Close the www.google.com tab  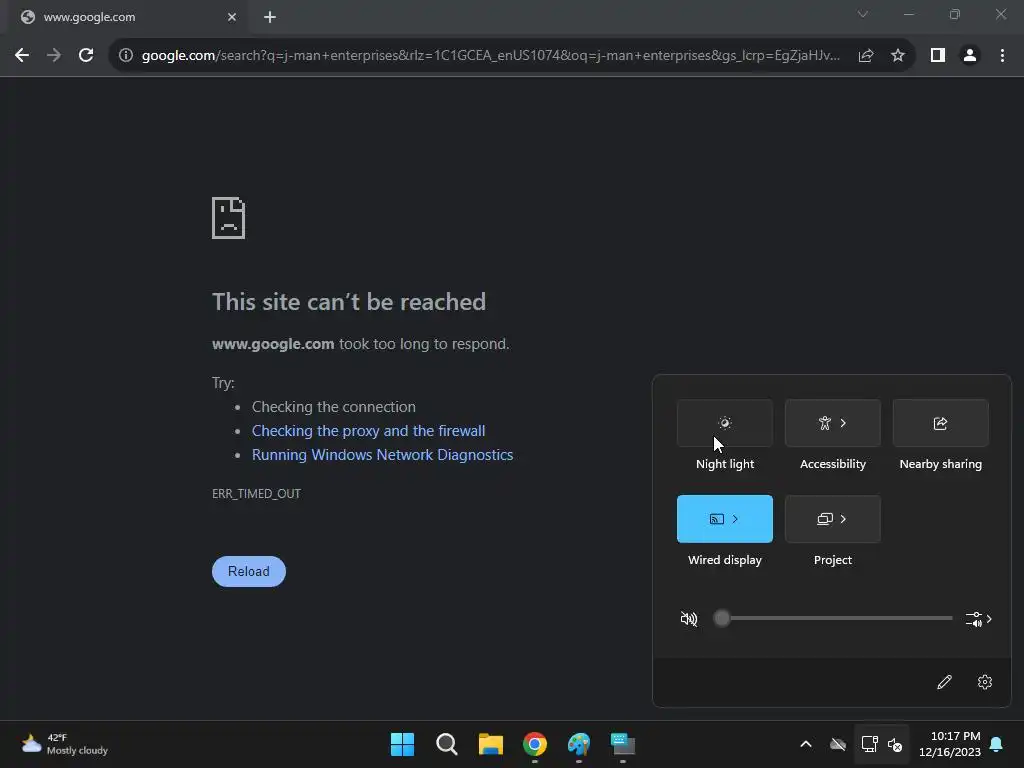click(232, 17)
